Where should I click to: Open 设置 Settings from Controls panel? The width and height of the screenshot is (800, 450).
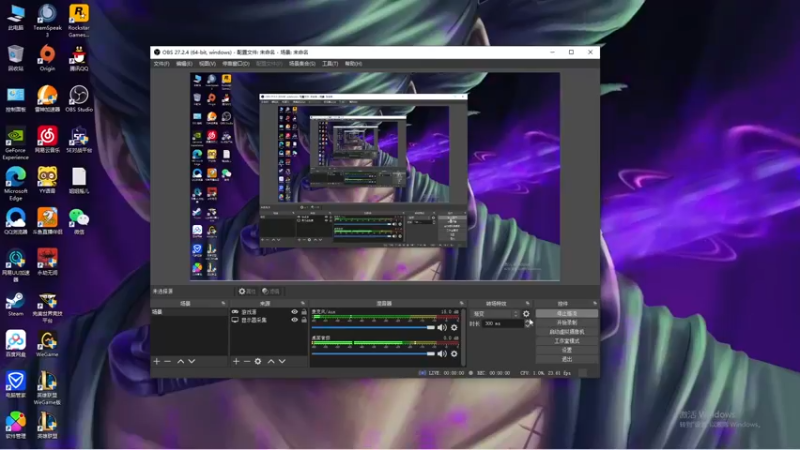(x=566, y=350)
